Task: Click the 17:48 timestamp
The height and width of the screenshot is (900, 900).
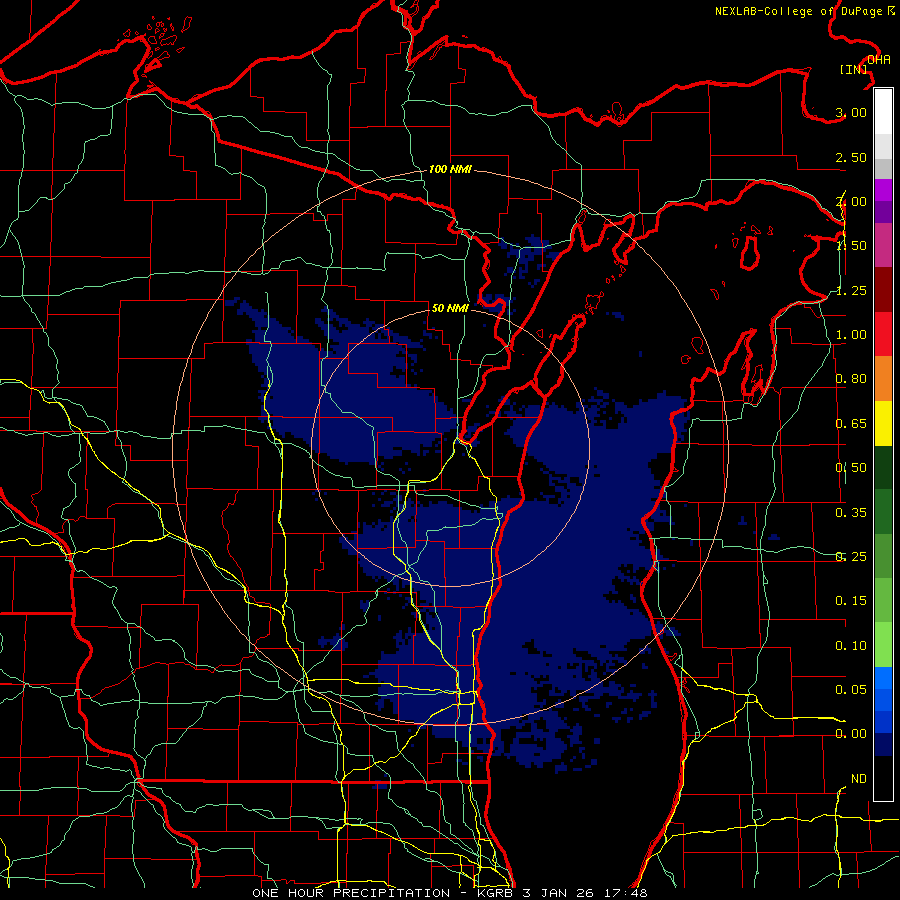Action: tap(628, 893)
